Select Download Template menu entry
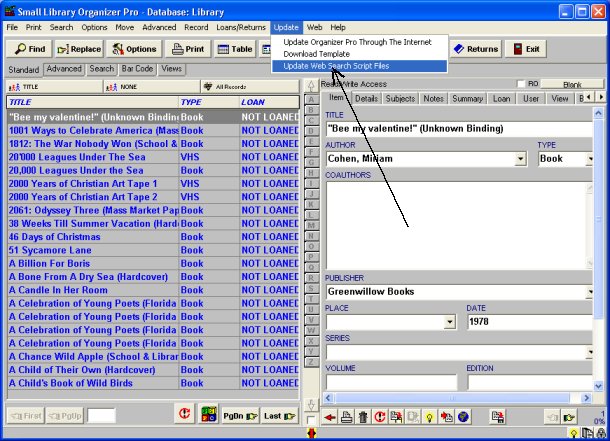The height and width of the screenshot is (441, 610). pyautogui.click(x=316, y=54)
